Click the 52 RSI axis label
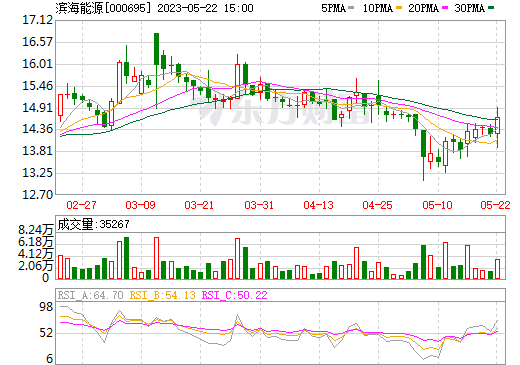The width and height of the screenshot is (520, 365). click(46, 333)
